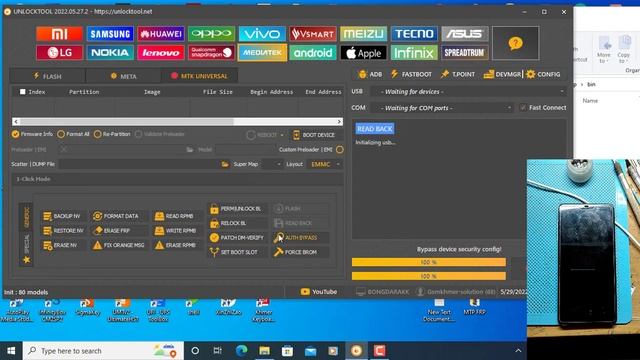Choose the Vsmart brand logo
640x360 pixels.
tap(313, 34)
